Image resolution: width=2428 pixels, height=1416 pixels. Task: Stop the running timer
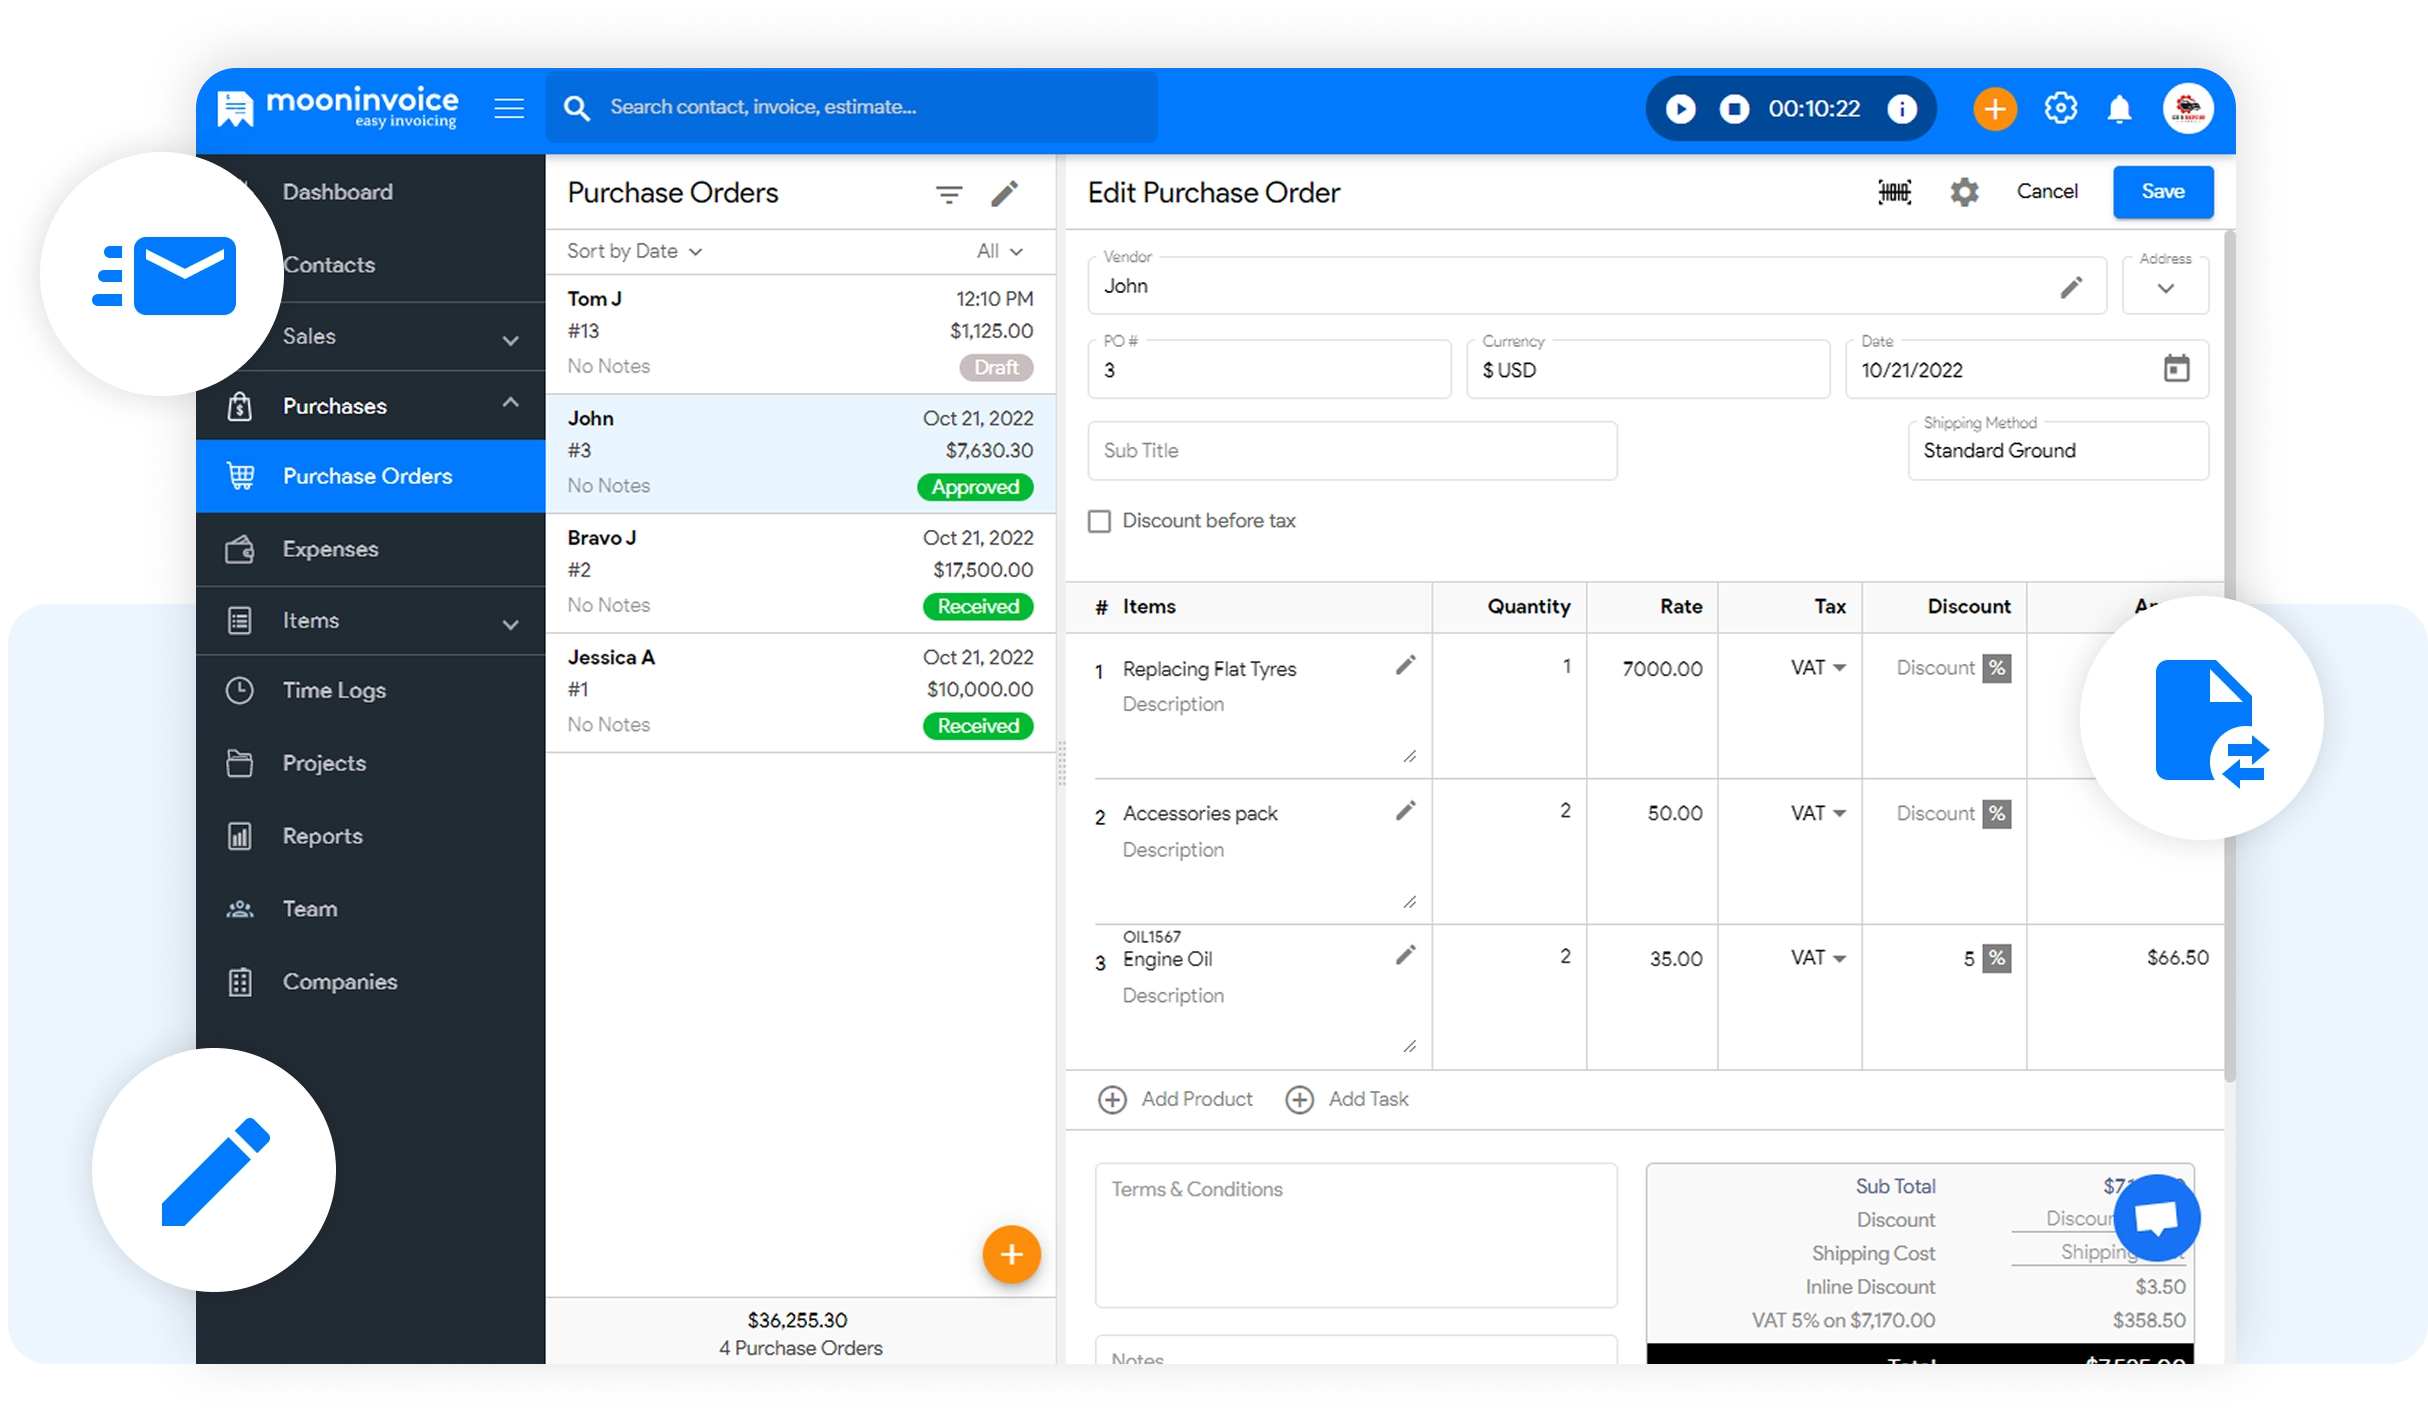coord(1734,109)
